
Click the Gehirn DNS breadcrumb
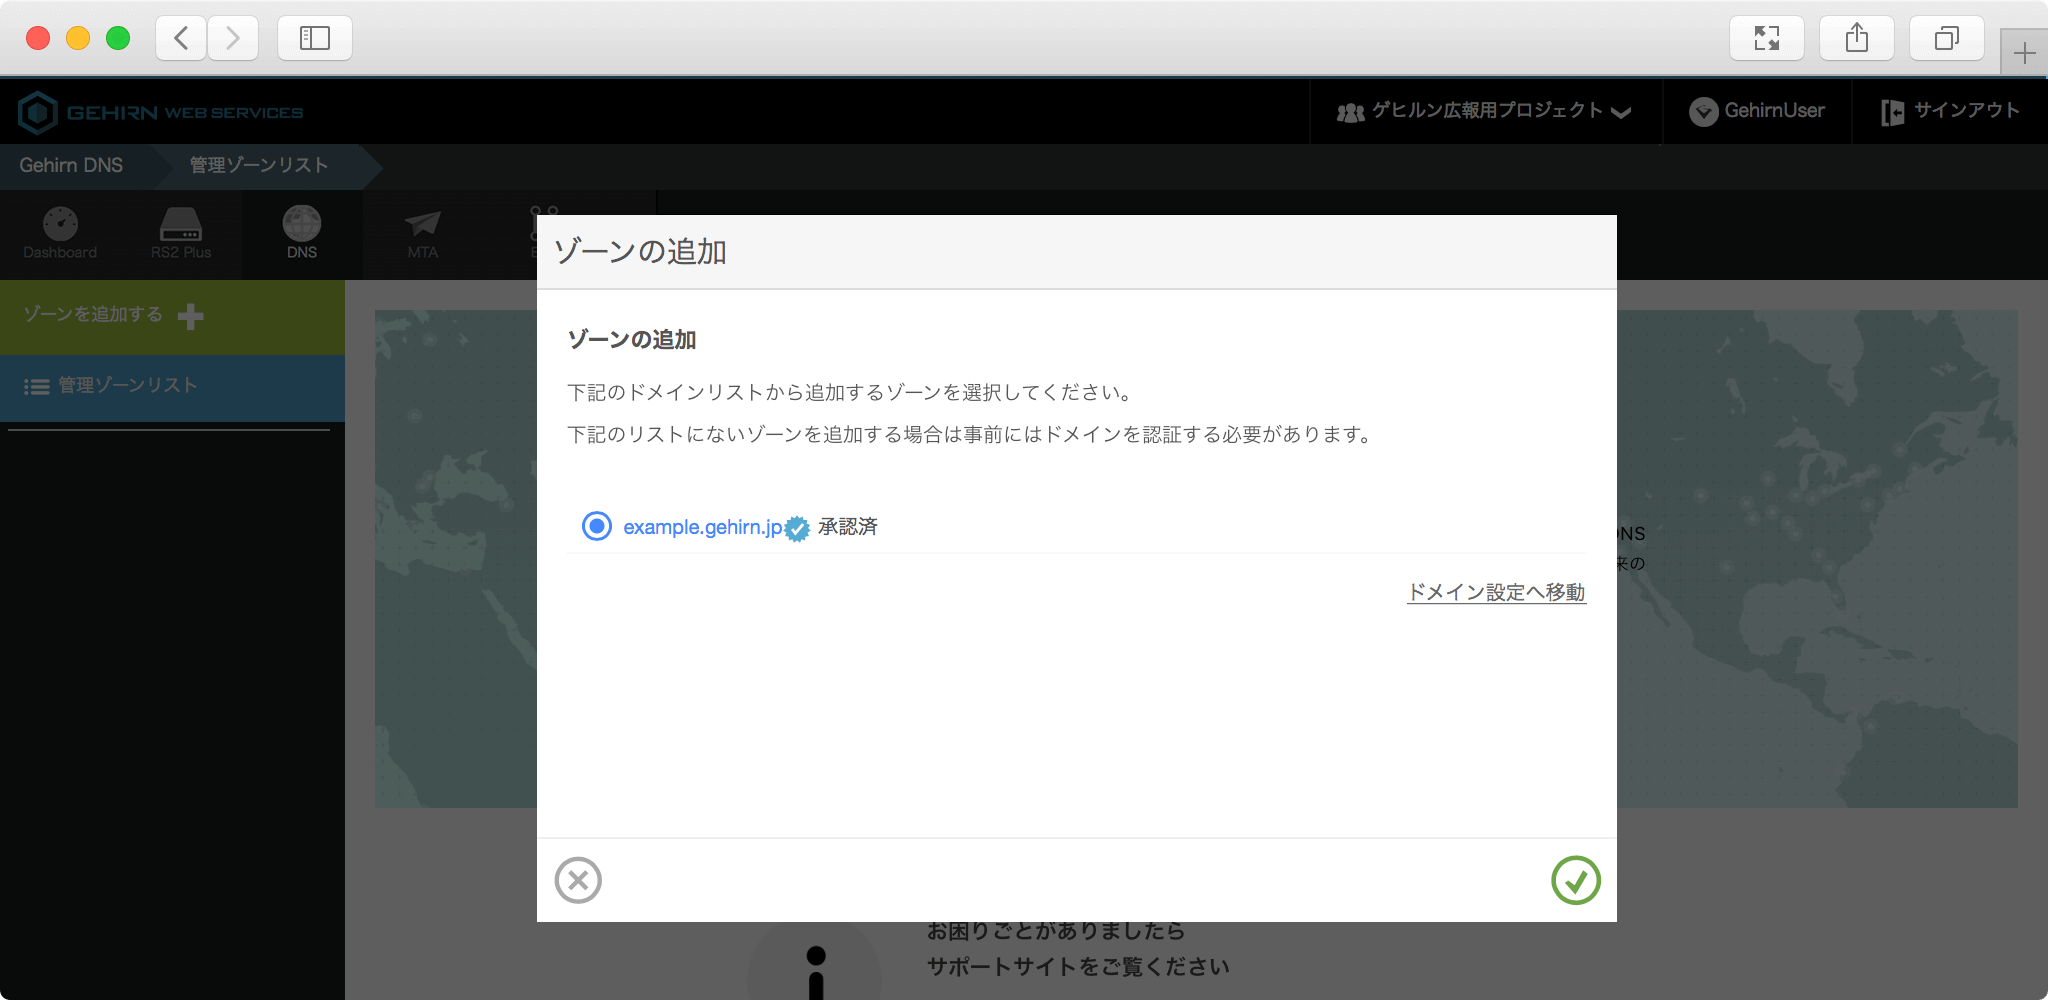(71, 165)
